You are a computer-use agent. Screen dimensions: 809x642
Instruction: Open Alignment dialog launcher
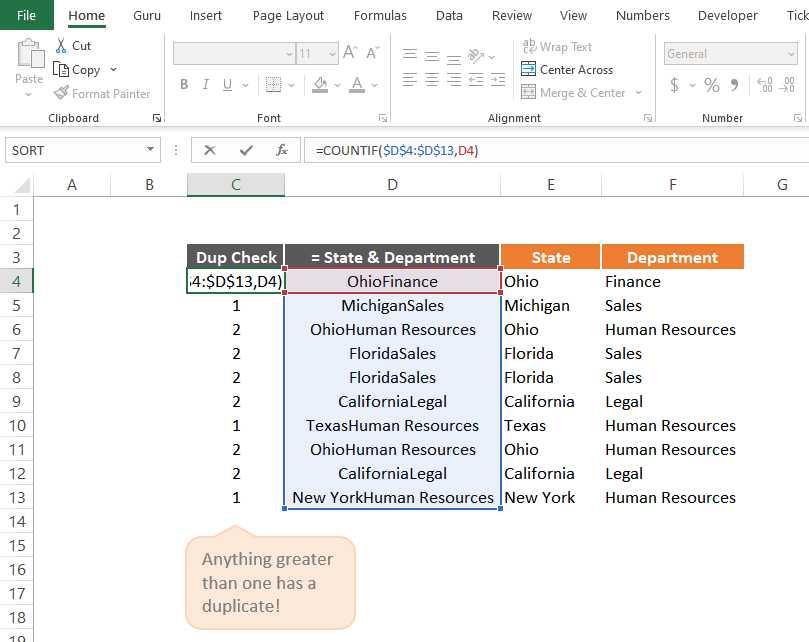click(648, 118)
